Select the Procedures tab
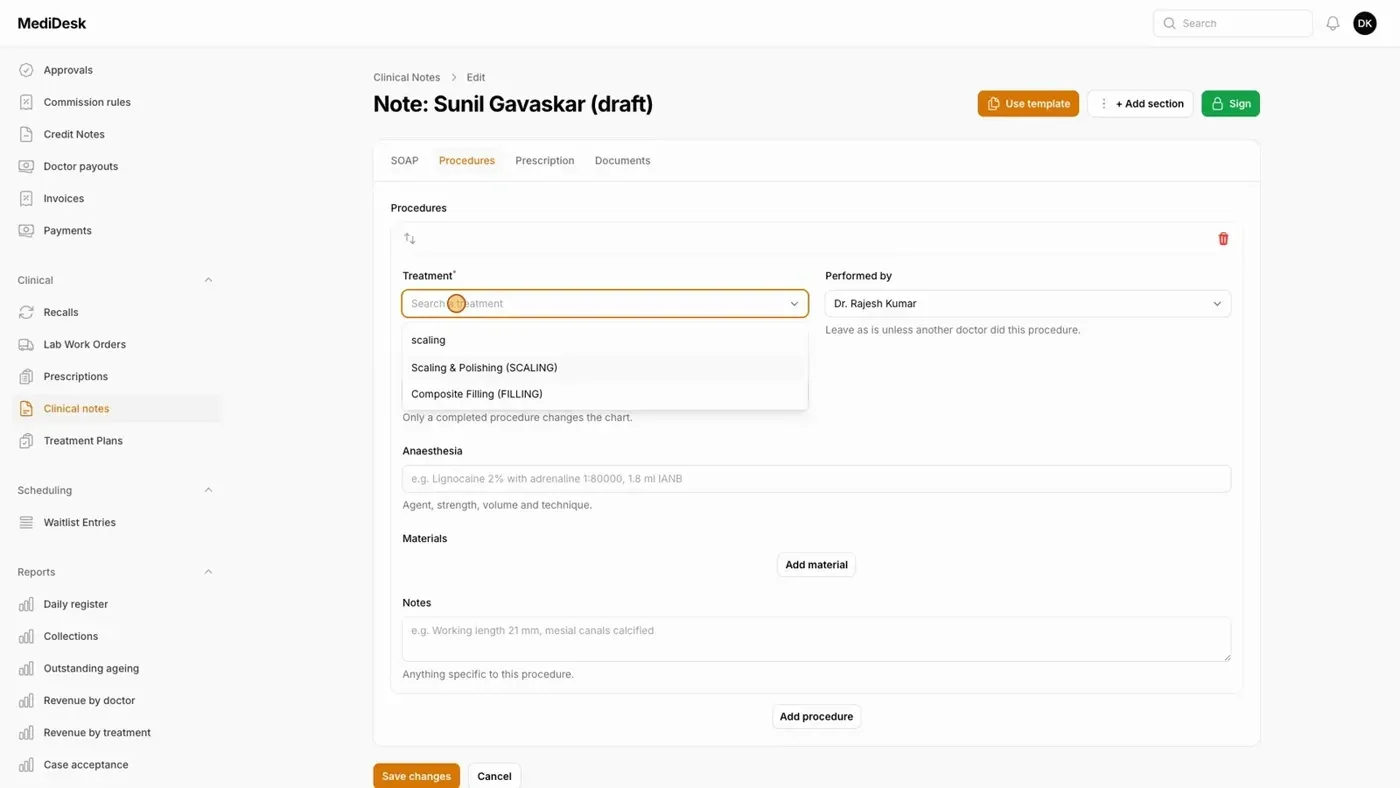This screenshot has width=1400, height=788. (467, 160)
